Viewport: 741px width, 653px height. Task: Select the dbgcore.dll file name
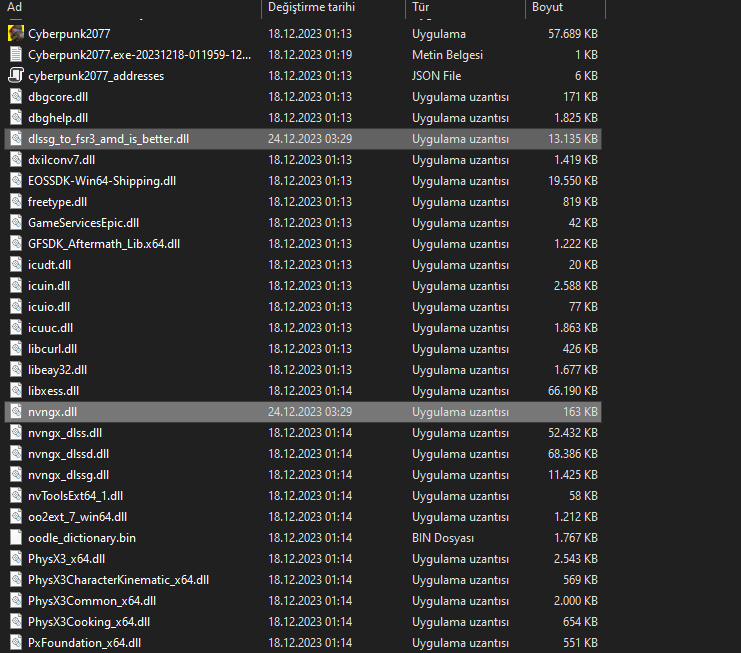click(x=58, y=97)
